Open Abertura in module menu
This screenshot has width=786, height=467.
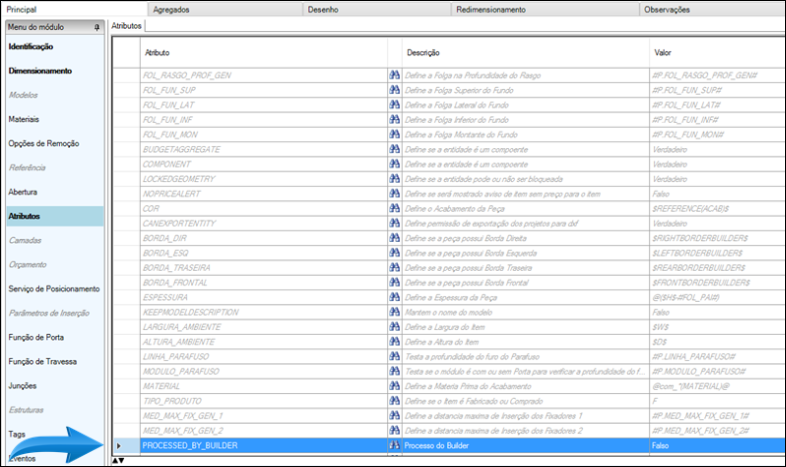tap(23, 192)
